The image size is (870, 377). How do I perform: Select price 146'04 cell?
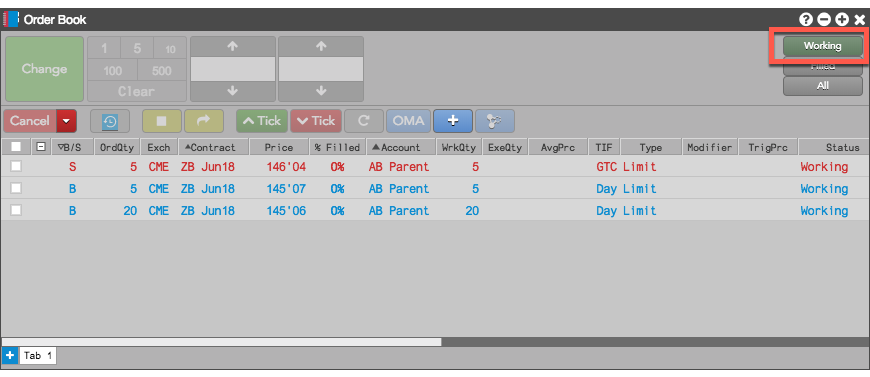285,167
